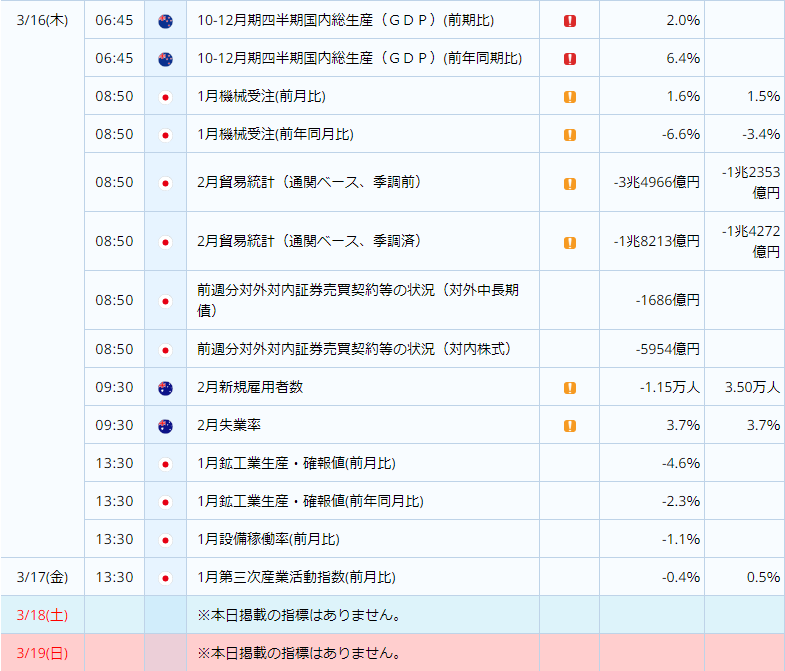The width and height of the screenshot is (785, 671).
Task: Click previous value -1686億円
Action: (x=668, y=300)
